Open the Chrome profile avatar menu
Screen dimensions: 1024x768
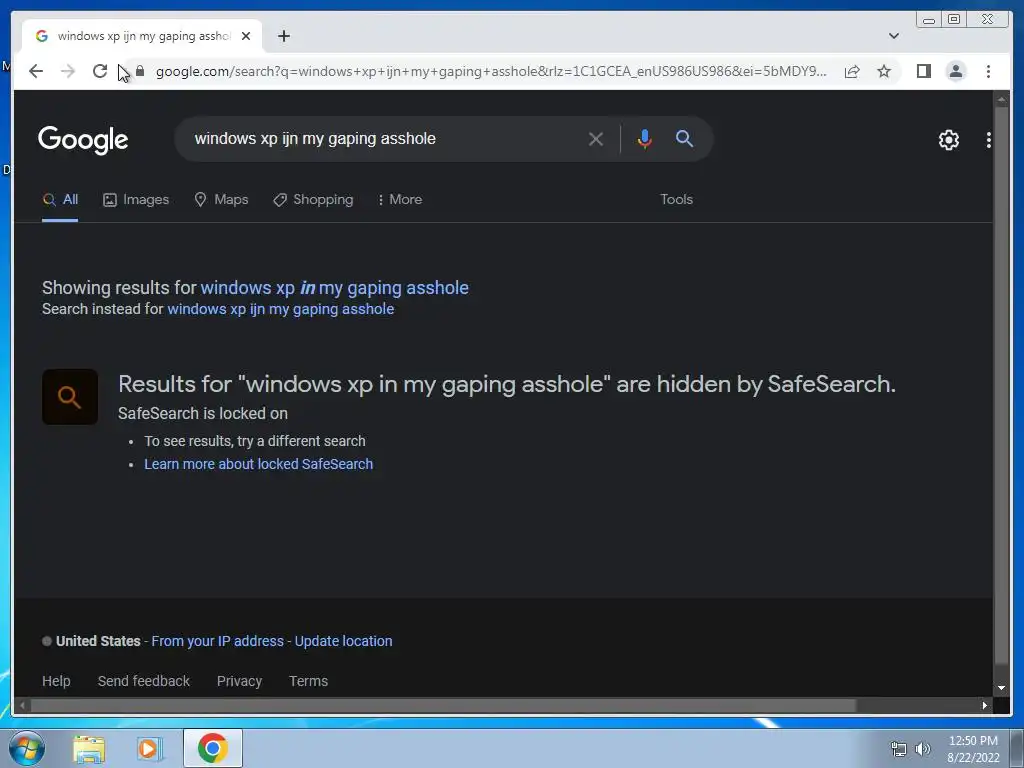tap(955, 71)
